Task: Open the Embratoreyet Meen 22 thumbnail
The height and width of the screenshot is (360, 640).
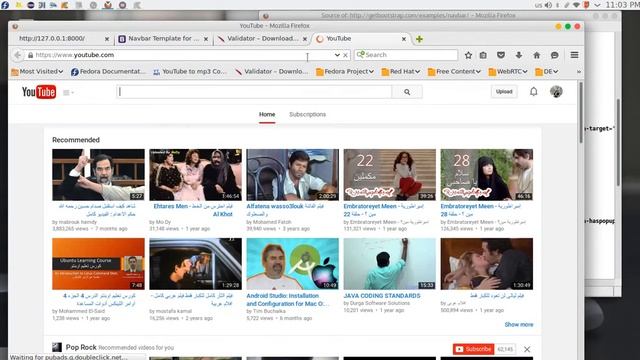Action: tap(389, 175)
